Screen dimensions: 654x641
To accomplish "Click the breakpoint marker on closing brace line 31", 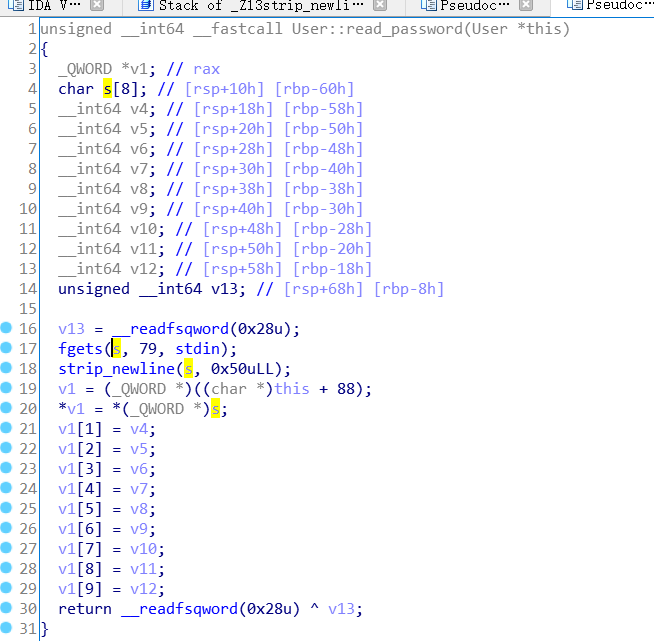I will (x=6, y=628).
